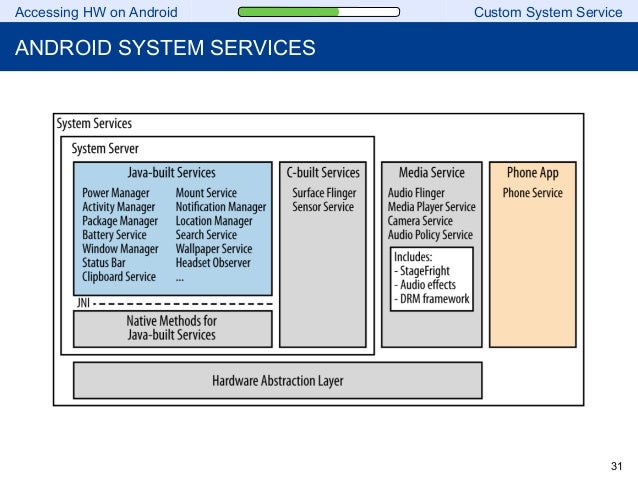Image resolution: width=638 pixels, height=479 pixels.
Task: Click the 'Includes:' label
Action: tap(413, 257)
